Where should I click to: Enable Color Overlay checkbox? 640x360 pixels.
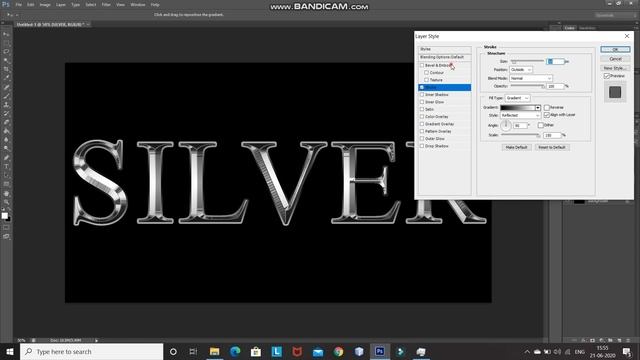(x=422, y=117)
